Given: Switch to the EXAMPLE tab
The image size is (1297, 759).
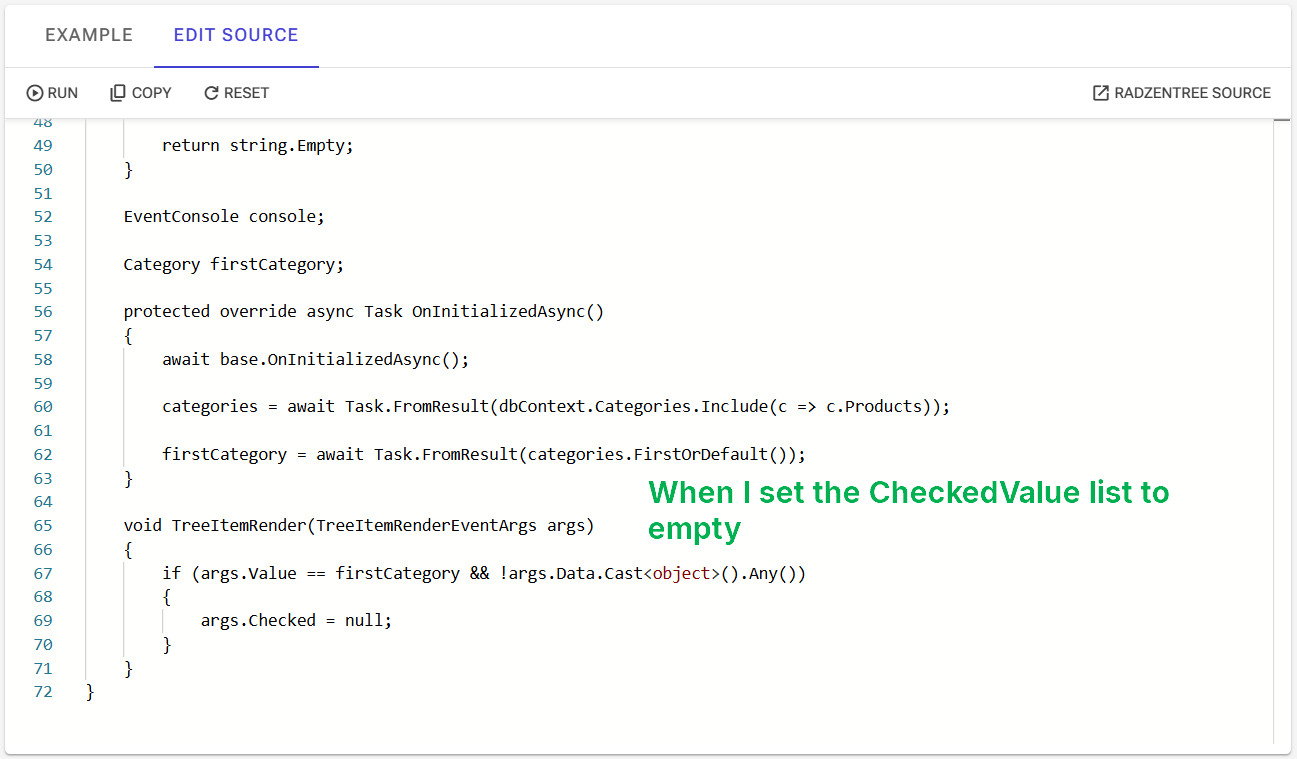Looking at the screenshot, I should [88, 34].
